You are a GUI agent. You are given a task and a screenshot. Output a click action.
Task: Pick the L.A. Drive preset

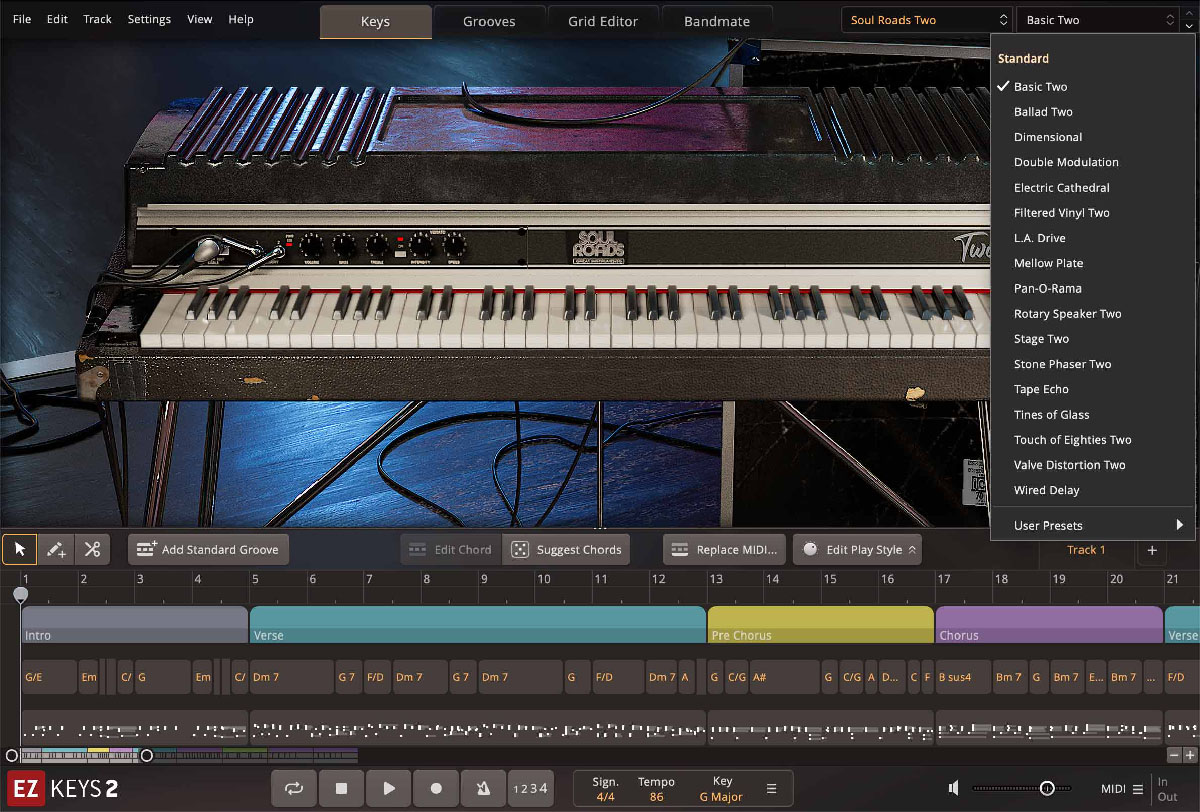point(1094,238)
